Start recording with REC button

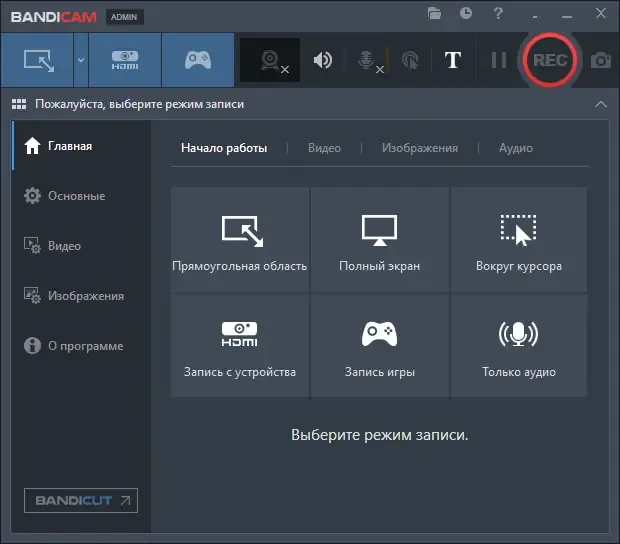click(x=550, y=60)
